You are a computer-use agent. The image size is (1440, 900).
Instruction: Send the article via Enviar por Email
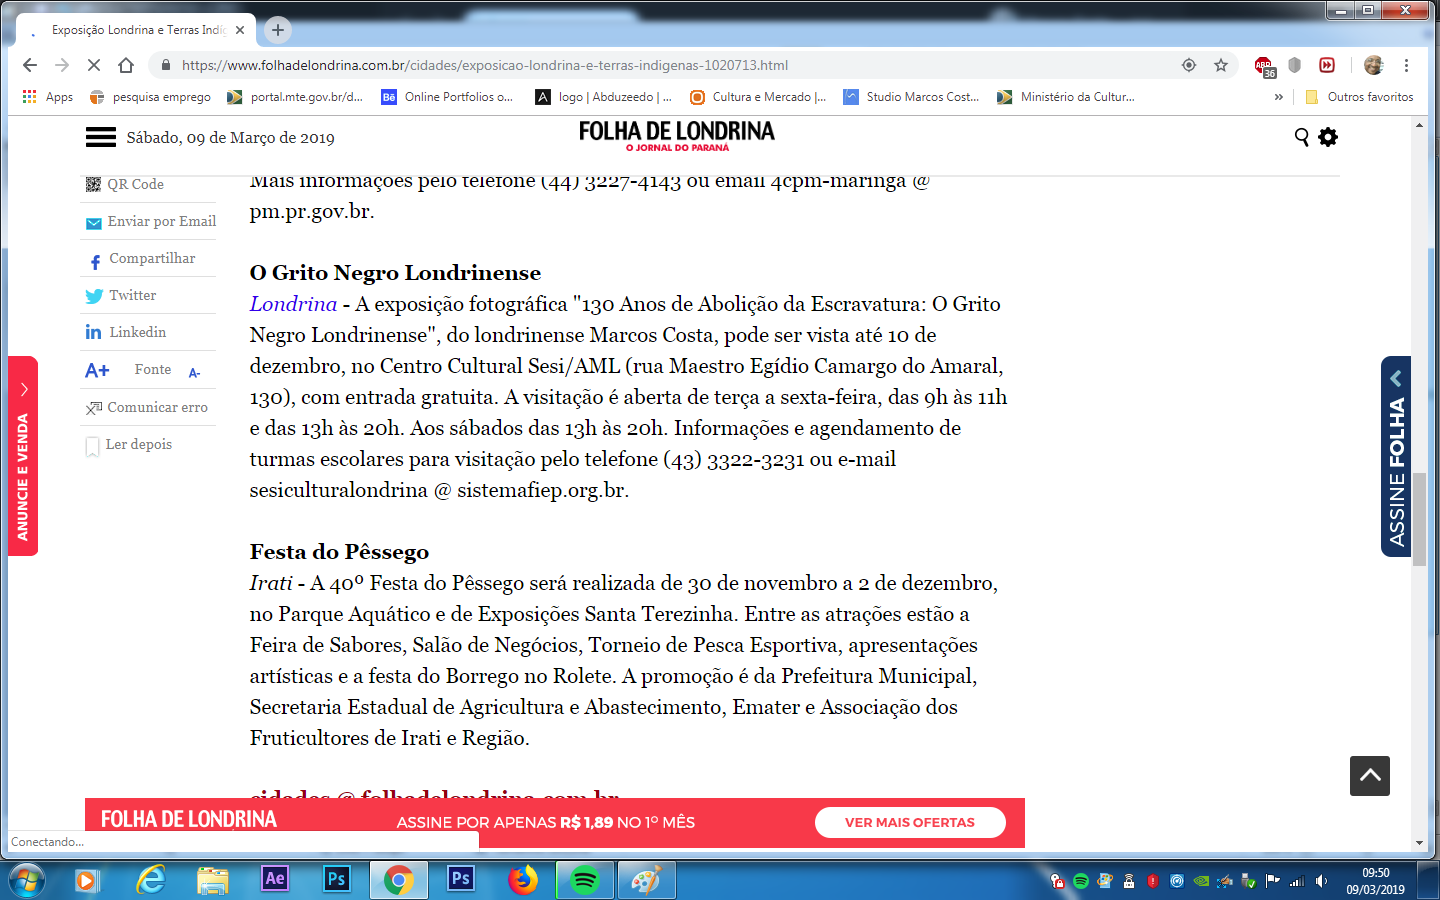coord(161,222)
